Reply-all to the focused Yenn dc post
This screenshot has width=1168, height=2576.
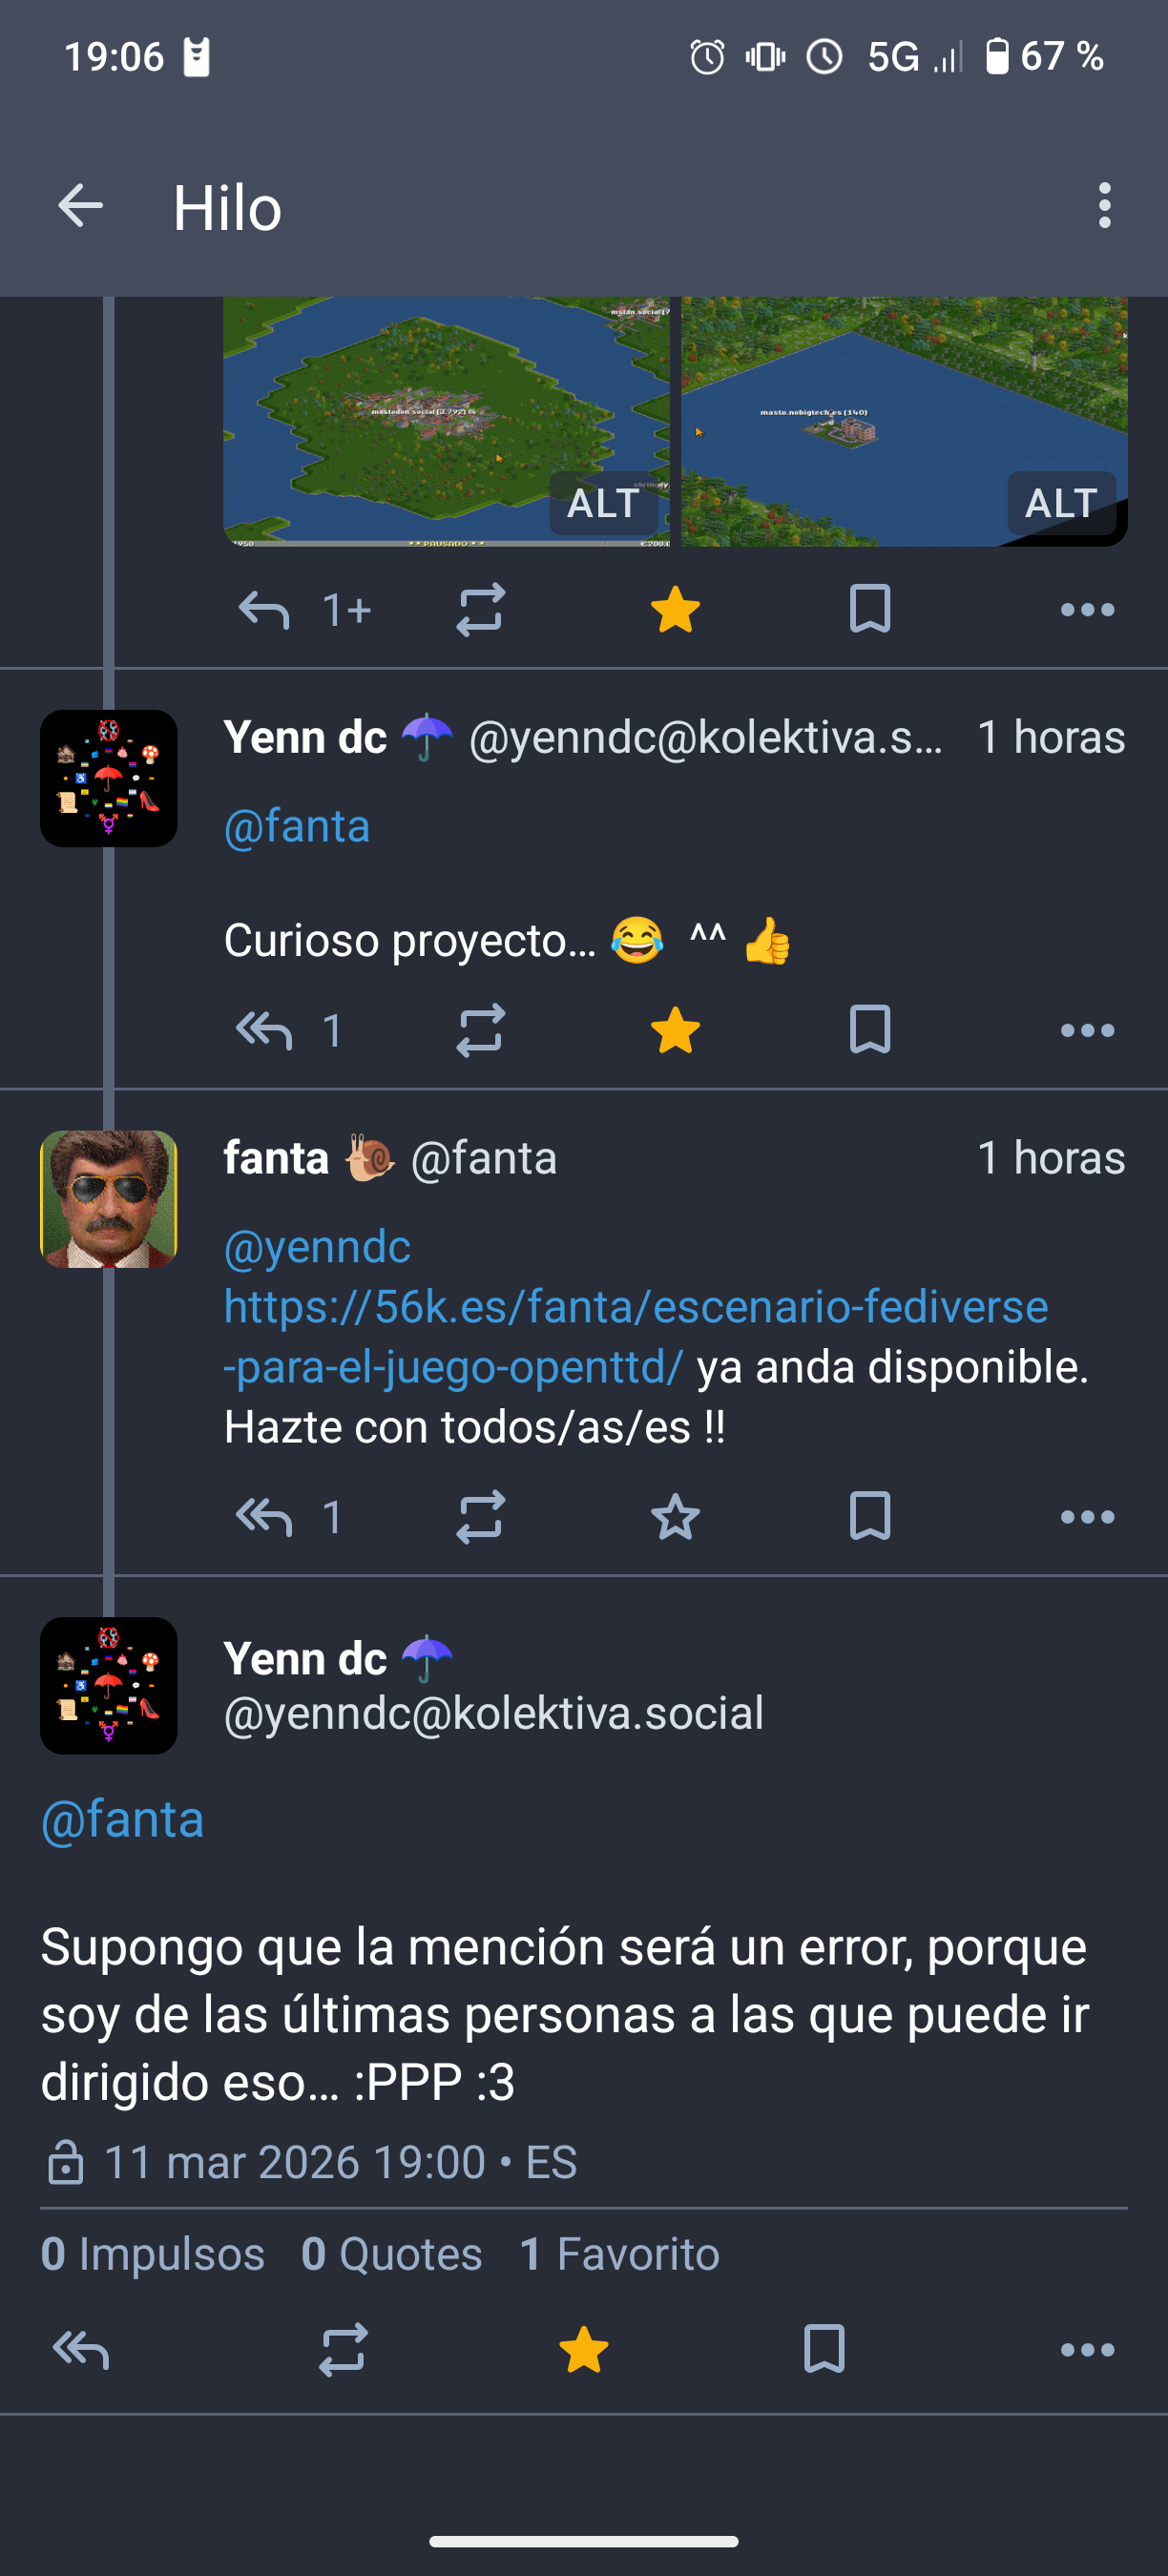pyautogui.click(x=80, y=2349)
